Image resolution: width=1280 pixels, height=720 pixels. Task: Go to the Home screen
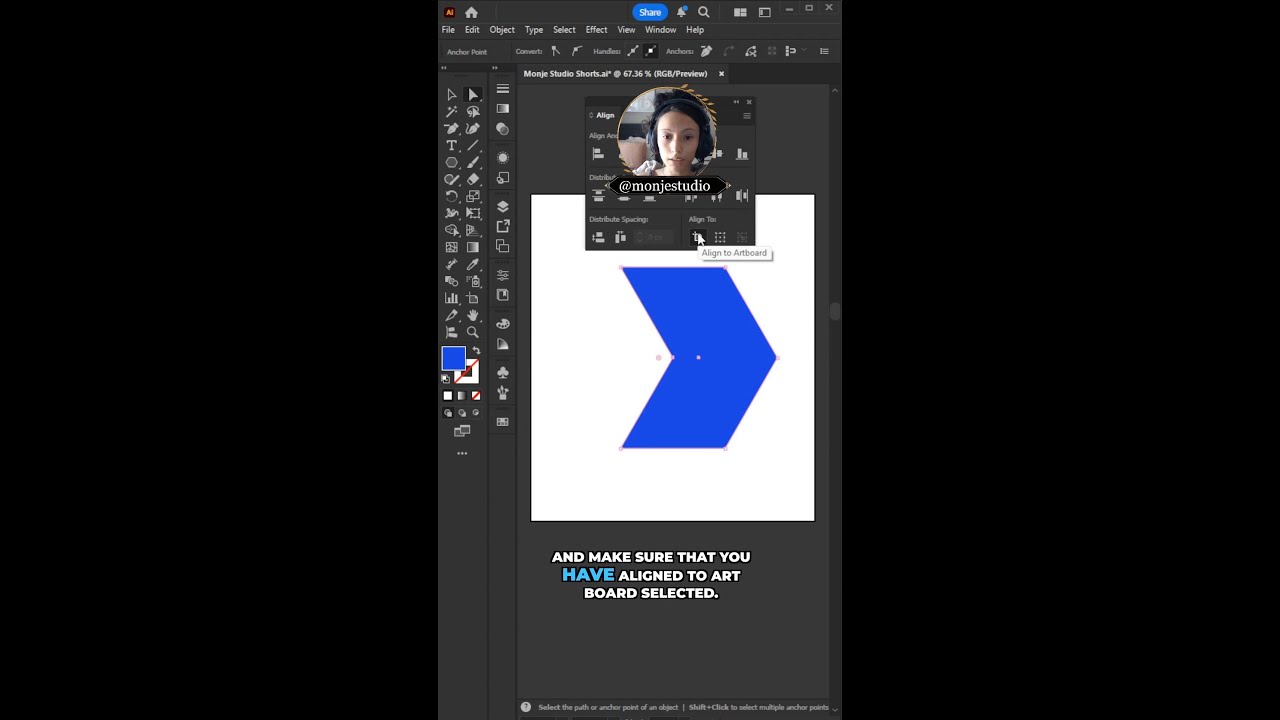pos(471,12)
